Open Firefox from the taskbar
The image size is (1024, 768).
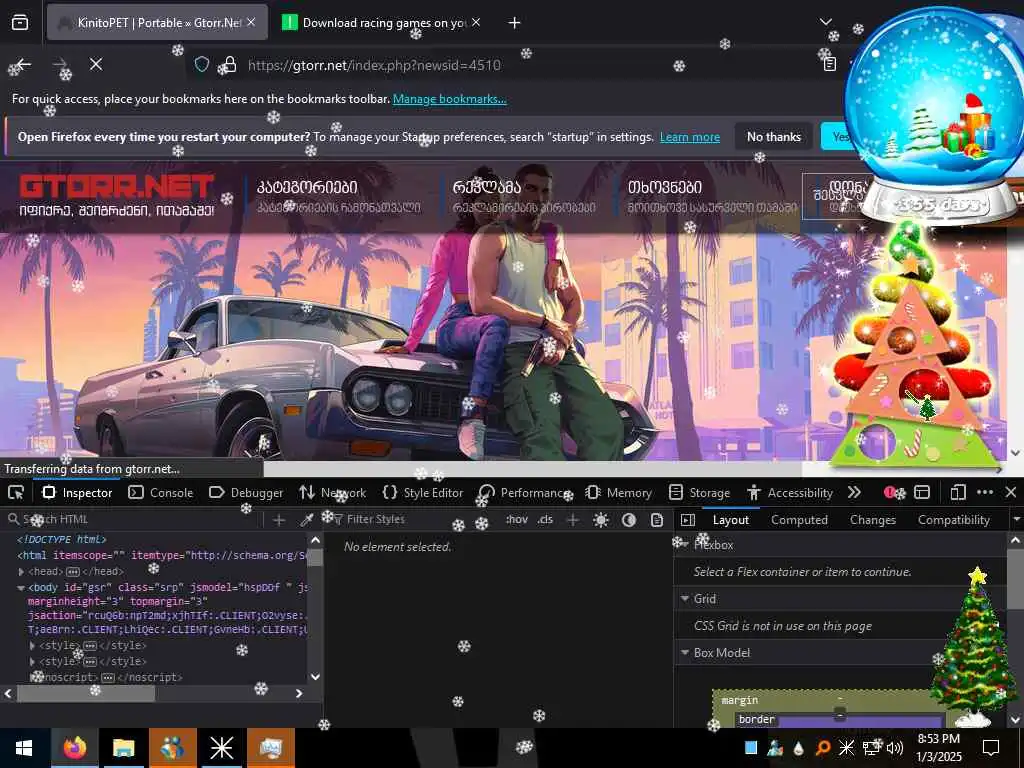click(74, 748)
